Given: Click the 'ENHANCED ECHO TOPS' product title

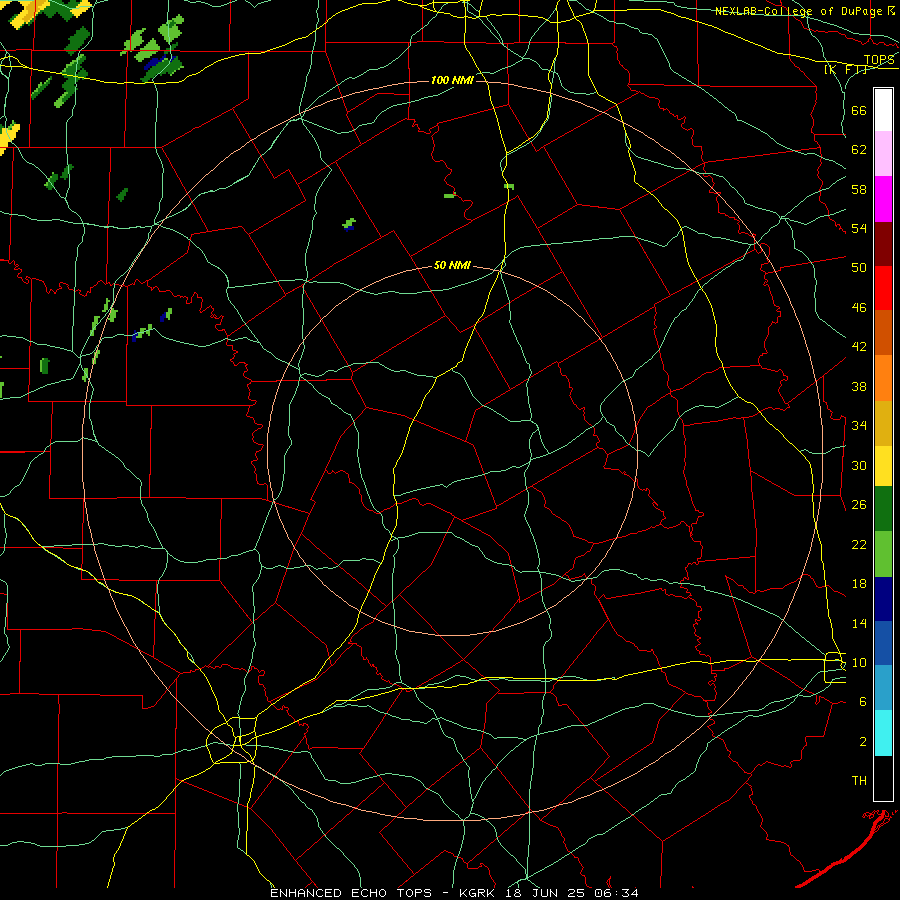Looking at the screenshot, I should [x=351, y=893].
